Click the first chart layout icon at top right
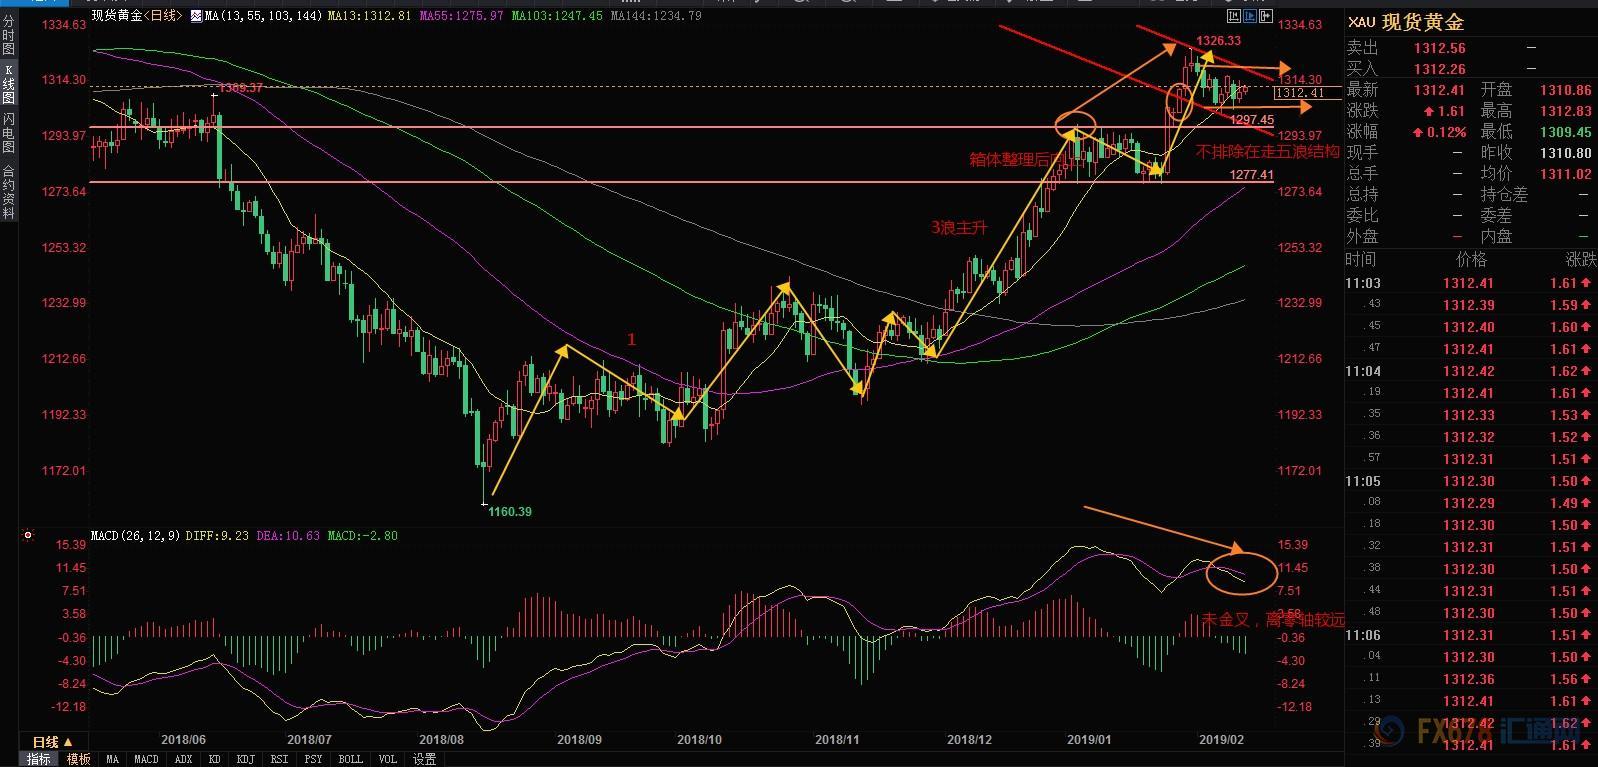This screenshot has width=1598, height=767. coord(1234,16)
